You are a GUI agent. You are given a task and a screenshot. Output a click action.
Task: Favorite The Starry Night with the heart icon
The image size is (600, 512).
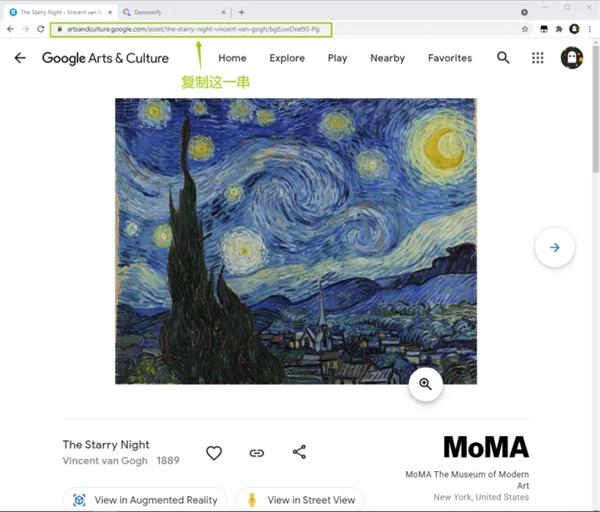[214, 453]
